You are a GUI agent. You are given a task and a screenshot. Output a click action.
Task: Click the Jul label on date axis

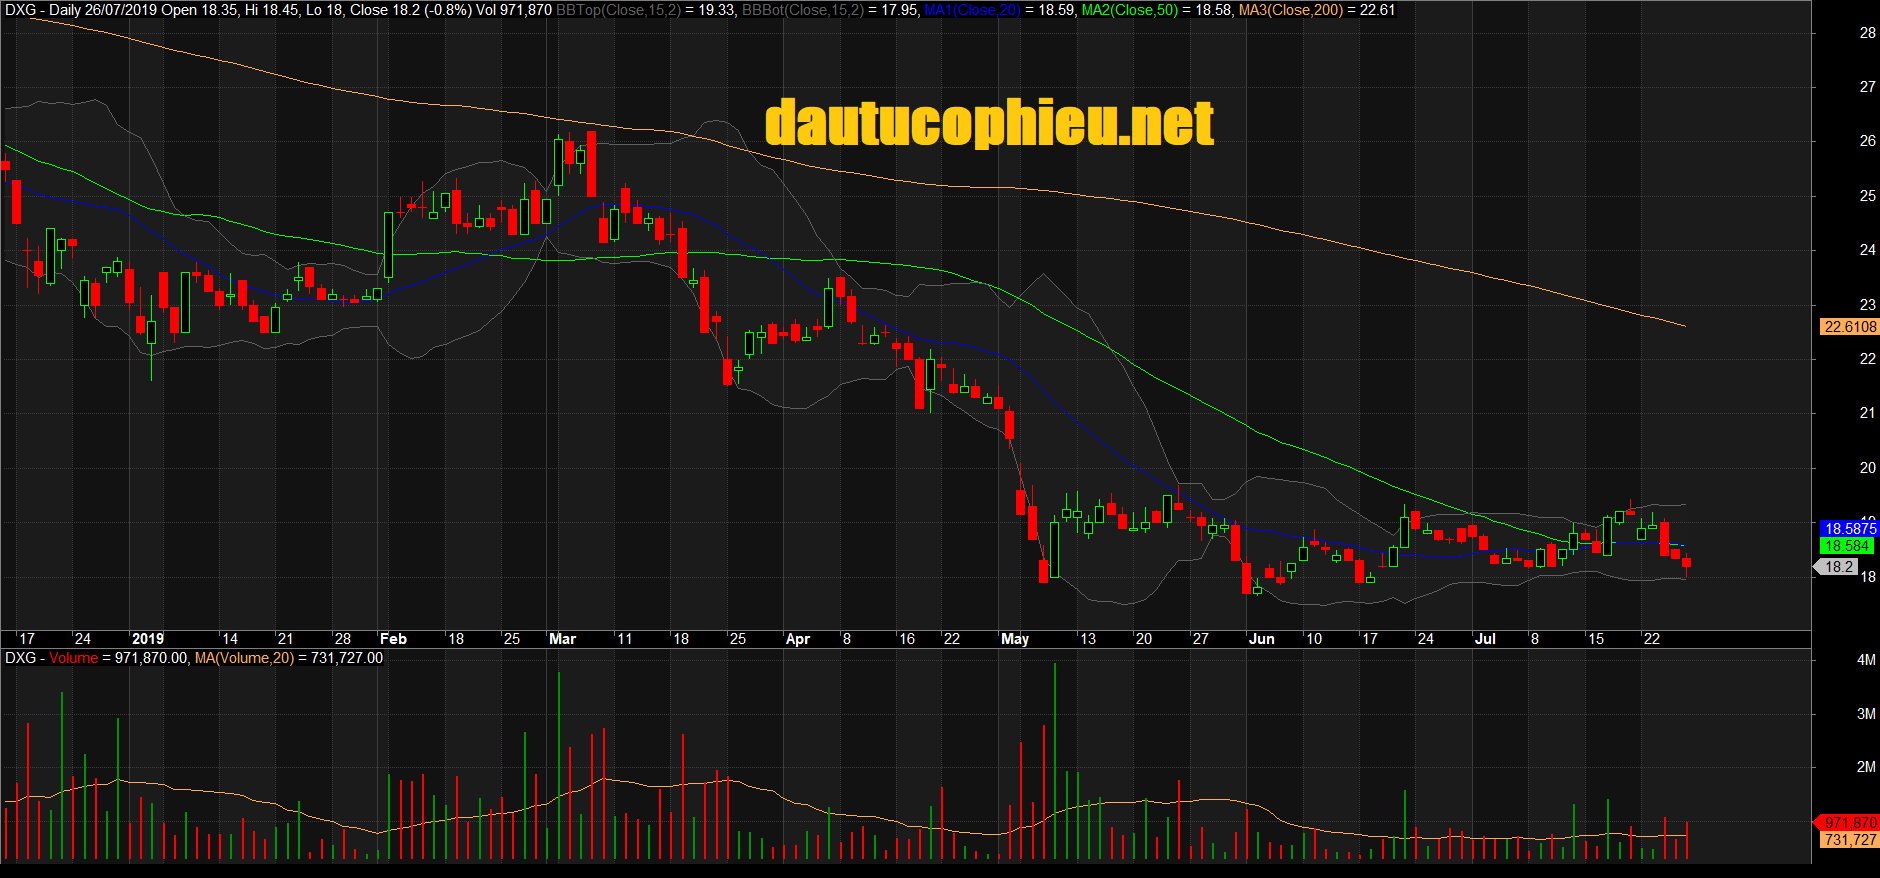tap(1485, 639)
